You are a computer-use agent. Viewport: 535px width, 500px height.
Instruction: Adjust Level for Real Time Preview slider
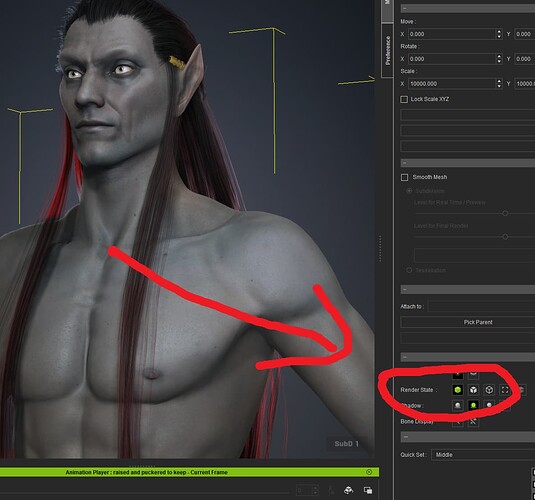(505, 213)
